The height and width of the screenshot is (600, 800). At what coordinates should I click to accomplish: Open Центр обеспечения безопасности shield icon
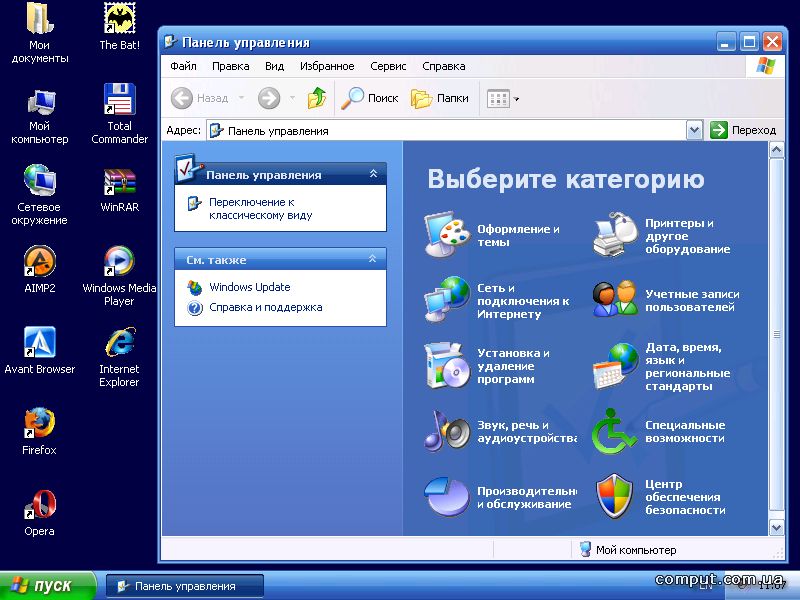tap(615, 496)
